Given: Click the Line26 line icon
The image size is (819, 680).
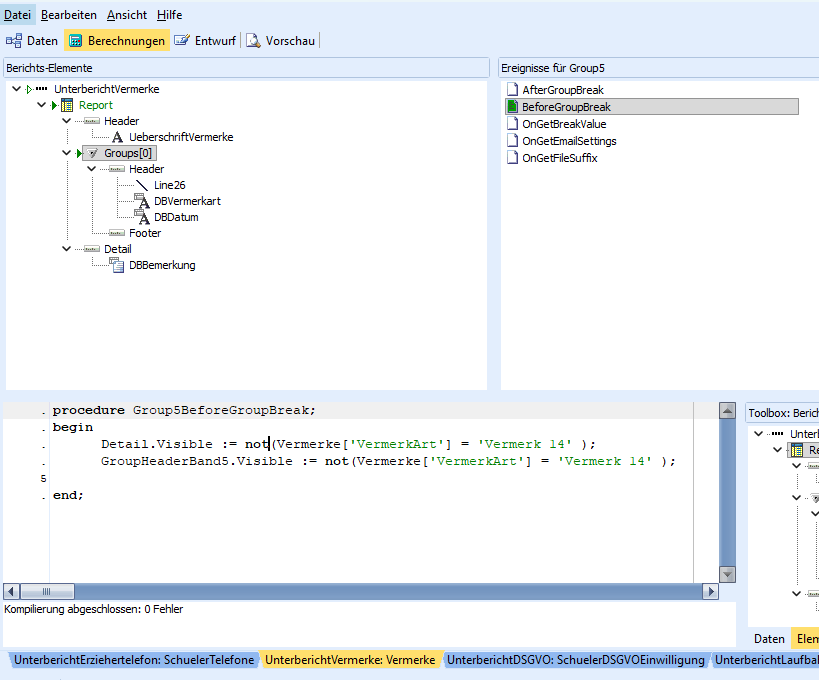Looking at the screenshot, I should [x=142, y=185].
